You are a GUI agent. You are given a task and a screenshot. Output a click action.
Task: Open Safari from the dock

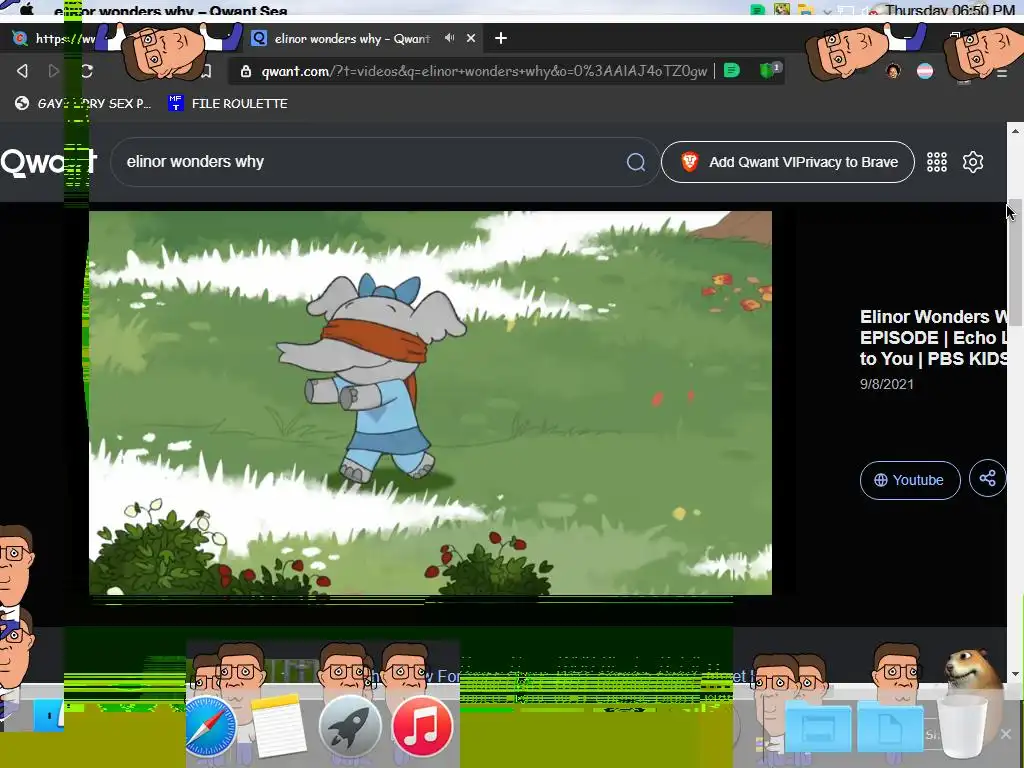pyautogui.click(x=210, y=726)
